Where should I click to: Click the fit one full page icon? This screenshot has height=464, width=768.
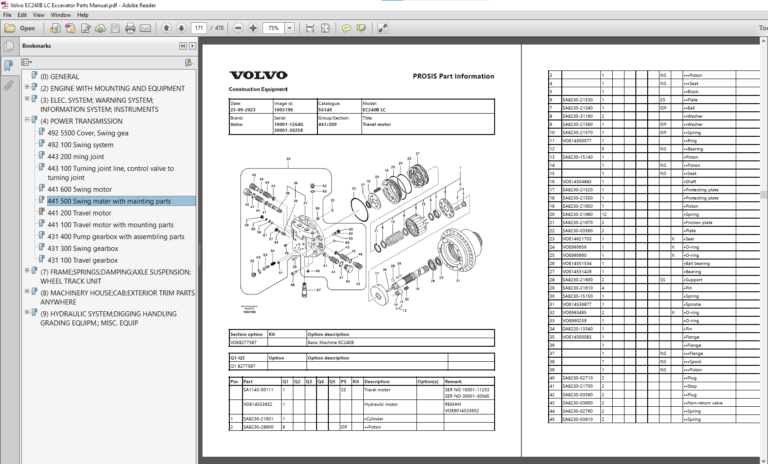[325, 28]
